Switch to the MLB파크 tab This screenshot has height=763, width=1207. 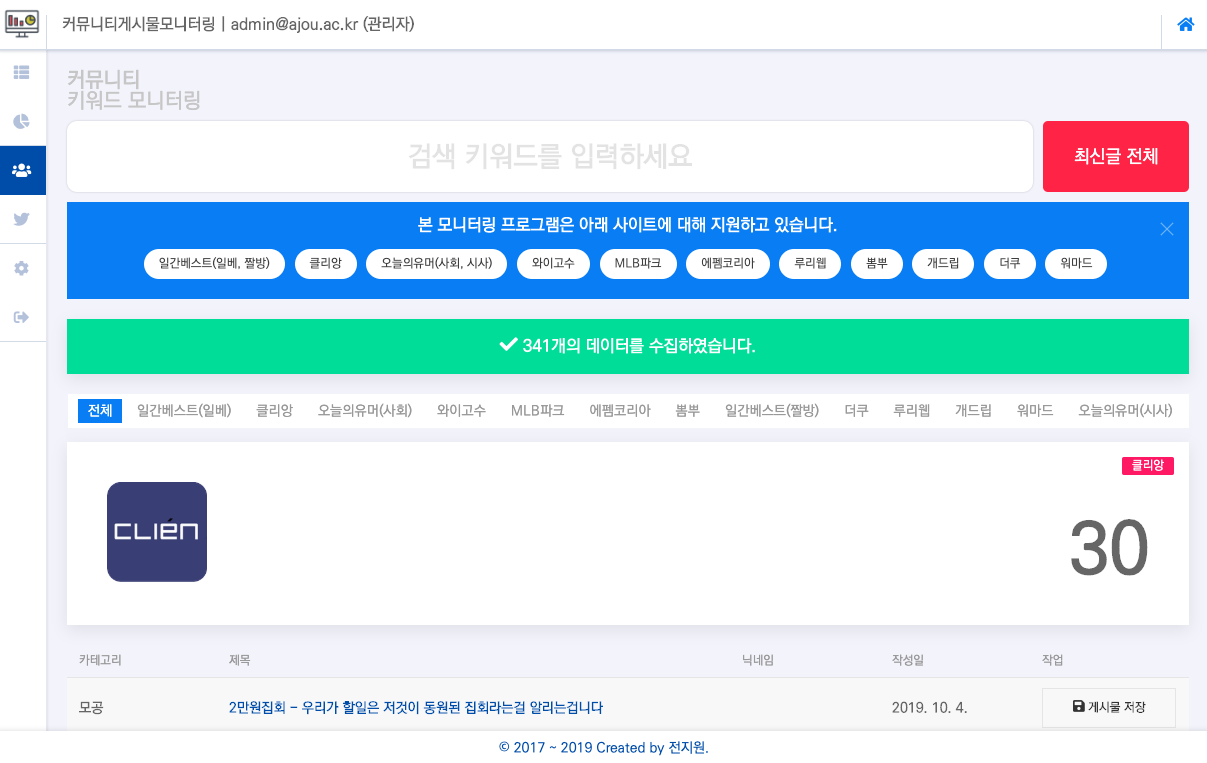point(537,410)
